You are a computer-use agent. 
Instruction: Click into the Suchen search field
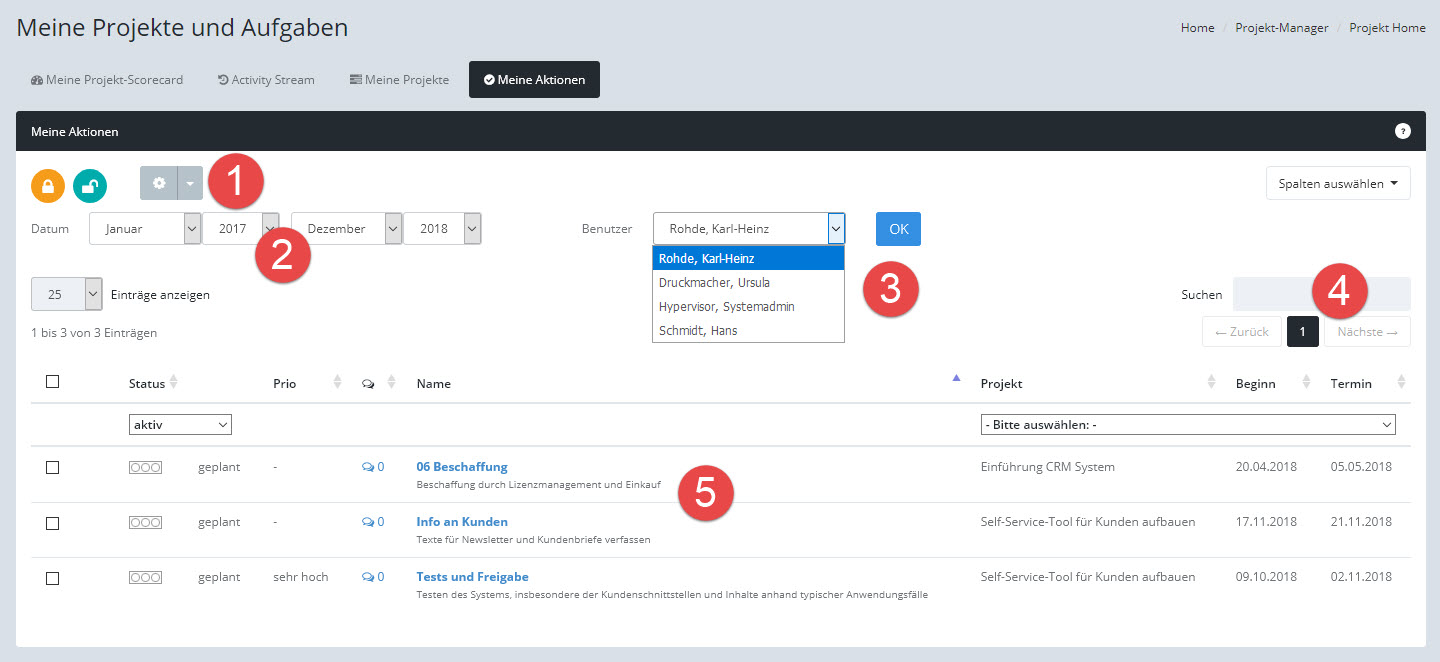click(x=1320, y=295)
